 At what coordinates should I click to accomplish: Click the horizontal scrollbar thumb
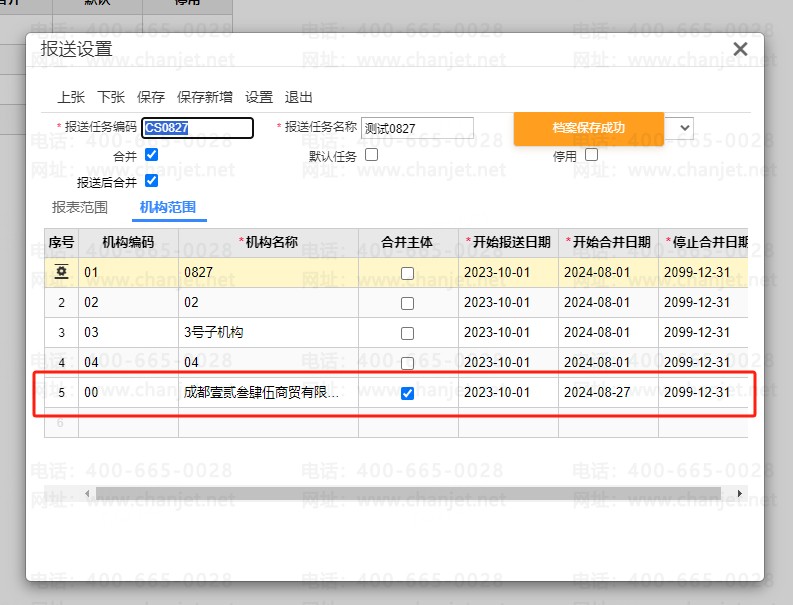pos(408,493)
